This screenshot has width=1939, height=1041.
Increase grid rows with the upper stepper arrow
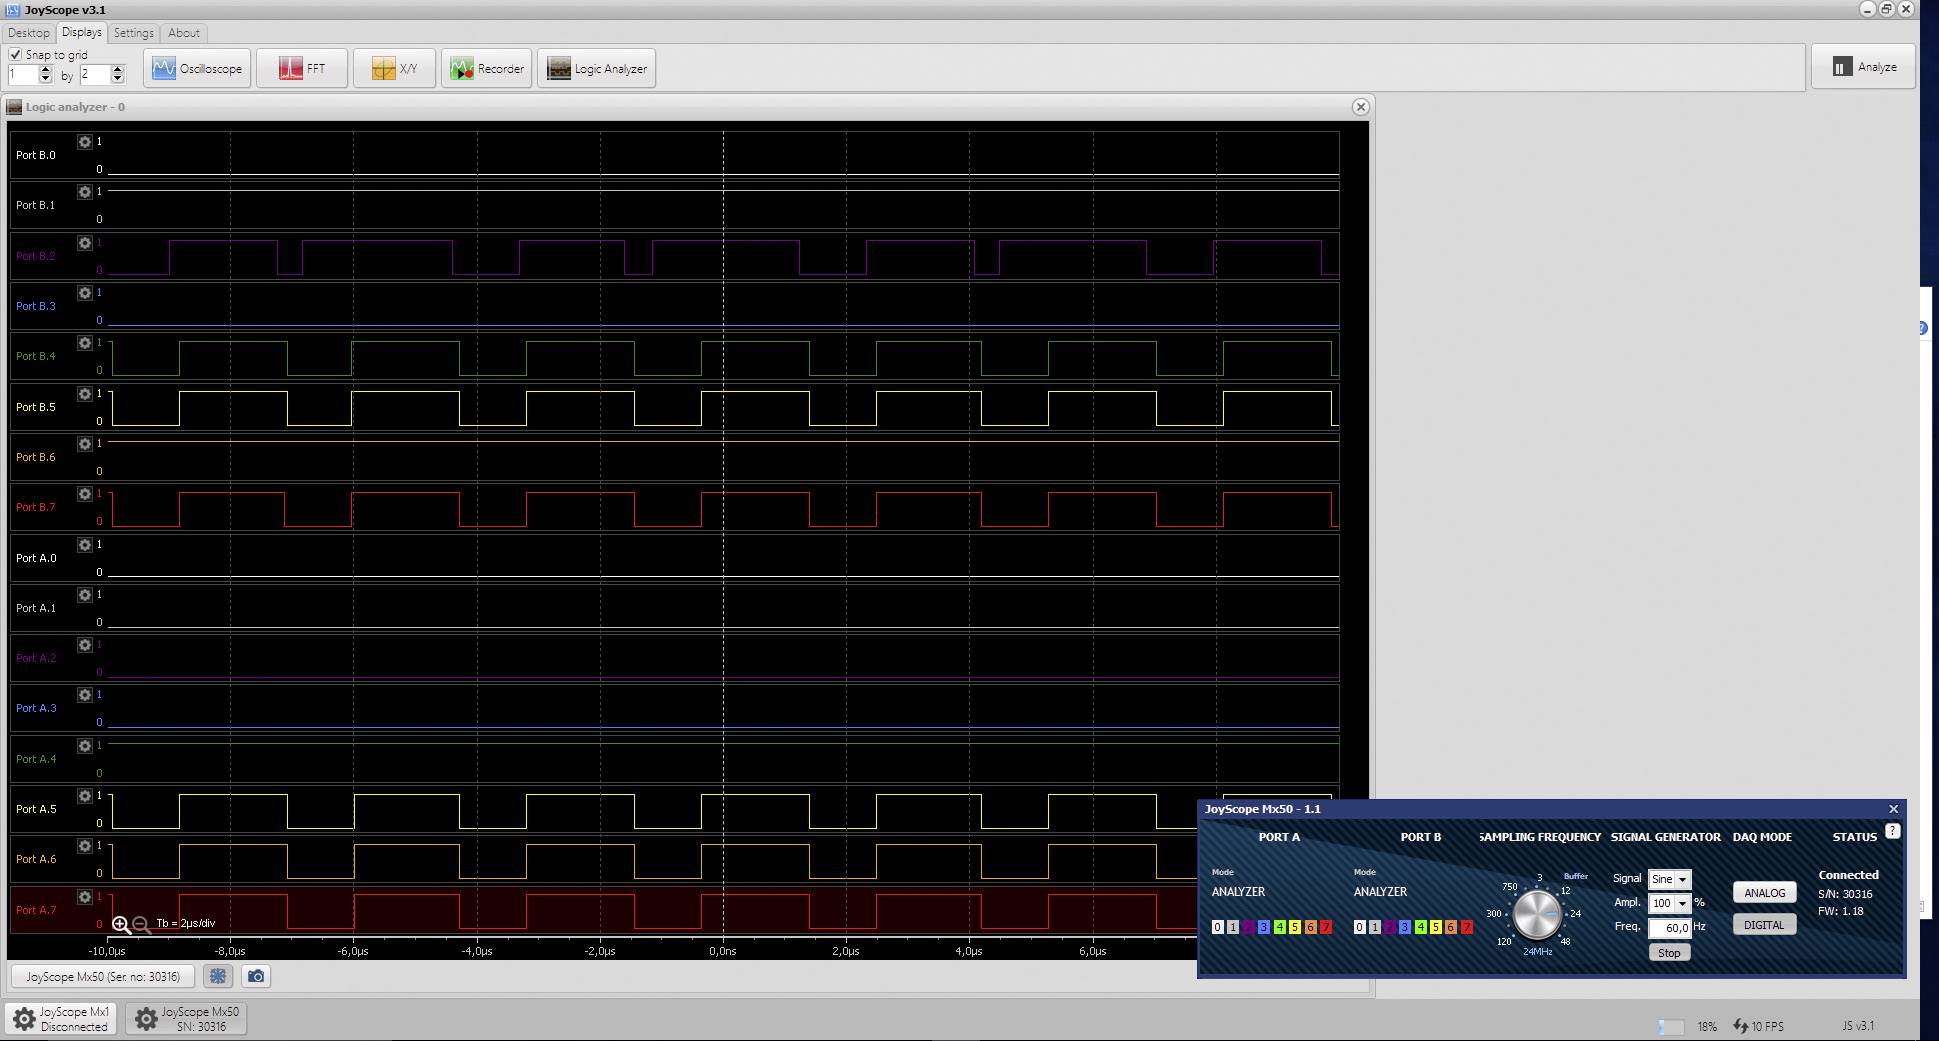tap(46, 69)
